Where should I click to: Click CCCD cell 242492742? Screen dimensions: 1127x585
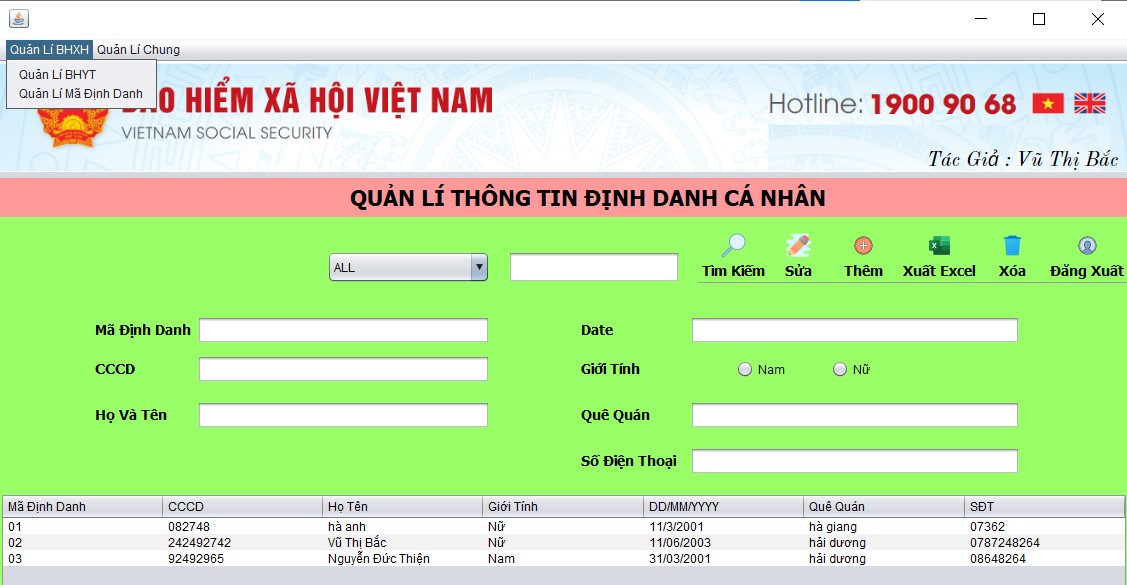(x=243, y=543)
